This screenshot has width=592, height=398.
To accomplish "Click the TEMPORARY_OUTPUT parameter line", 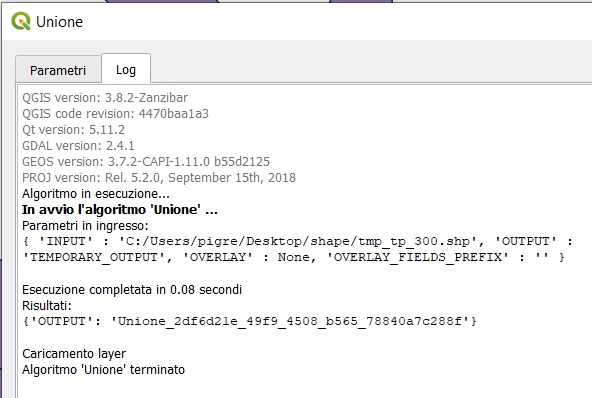I will pyautogui.click(x=293, y=257).
